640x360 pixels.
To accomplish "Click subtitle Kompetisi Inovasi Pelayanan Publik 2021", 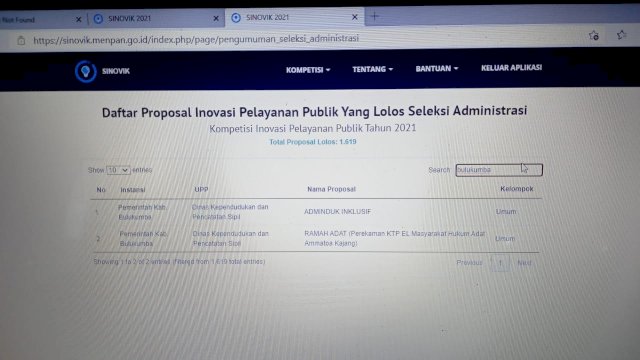I will (313, 128).
